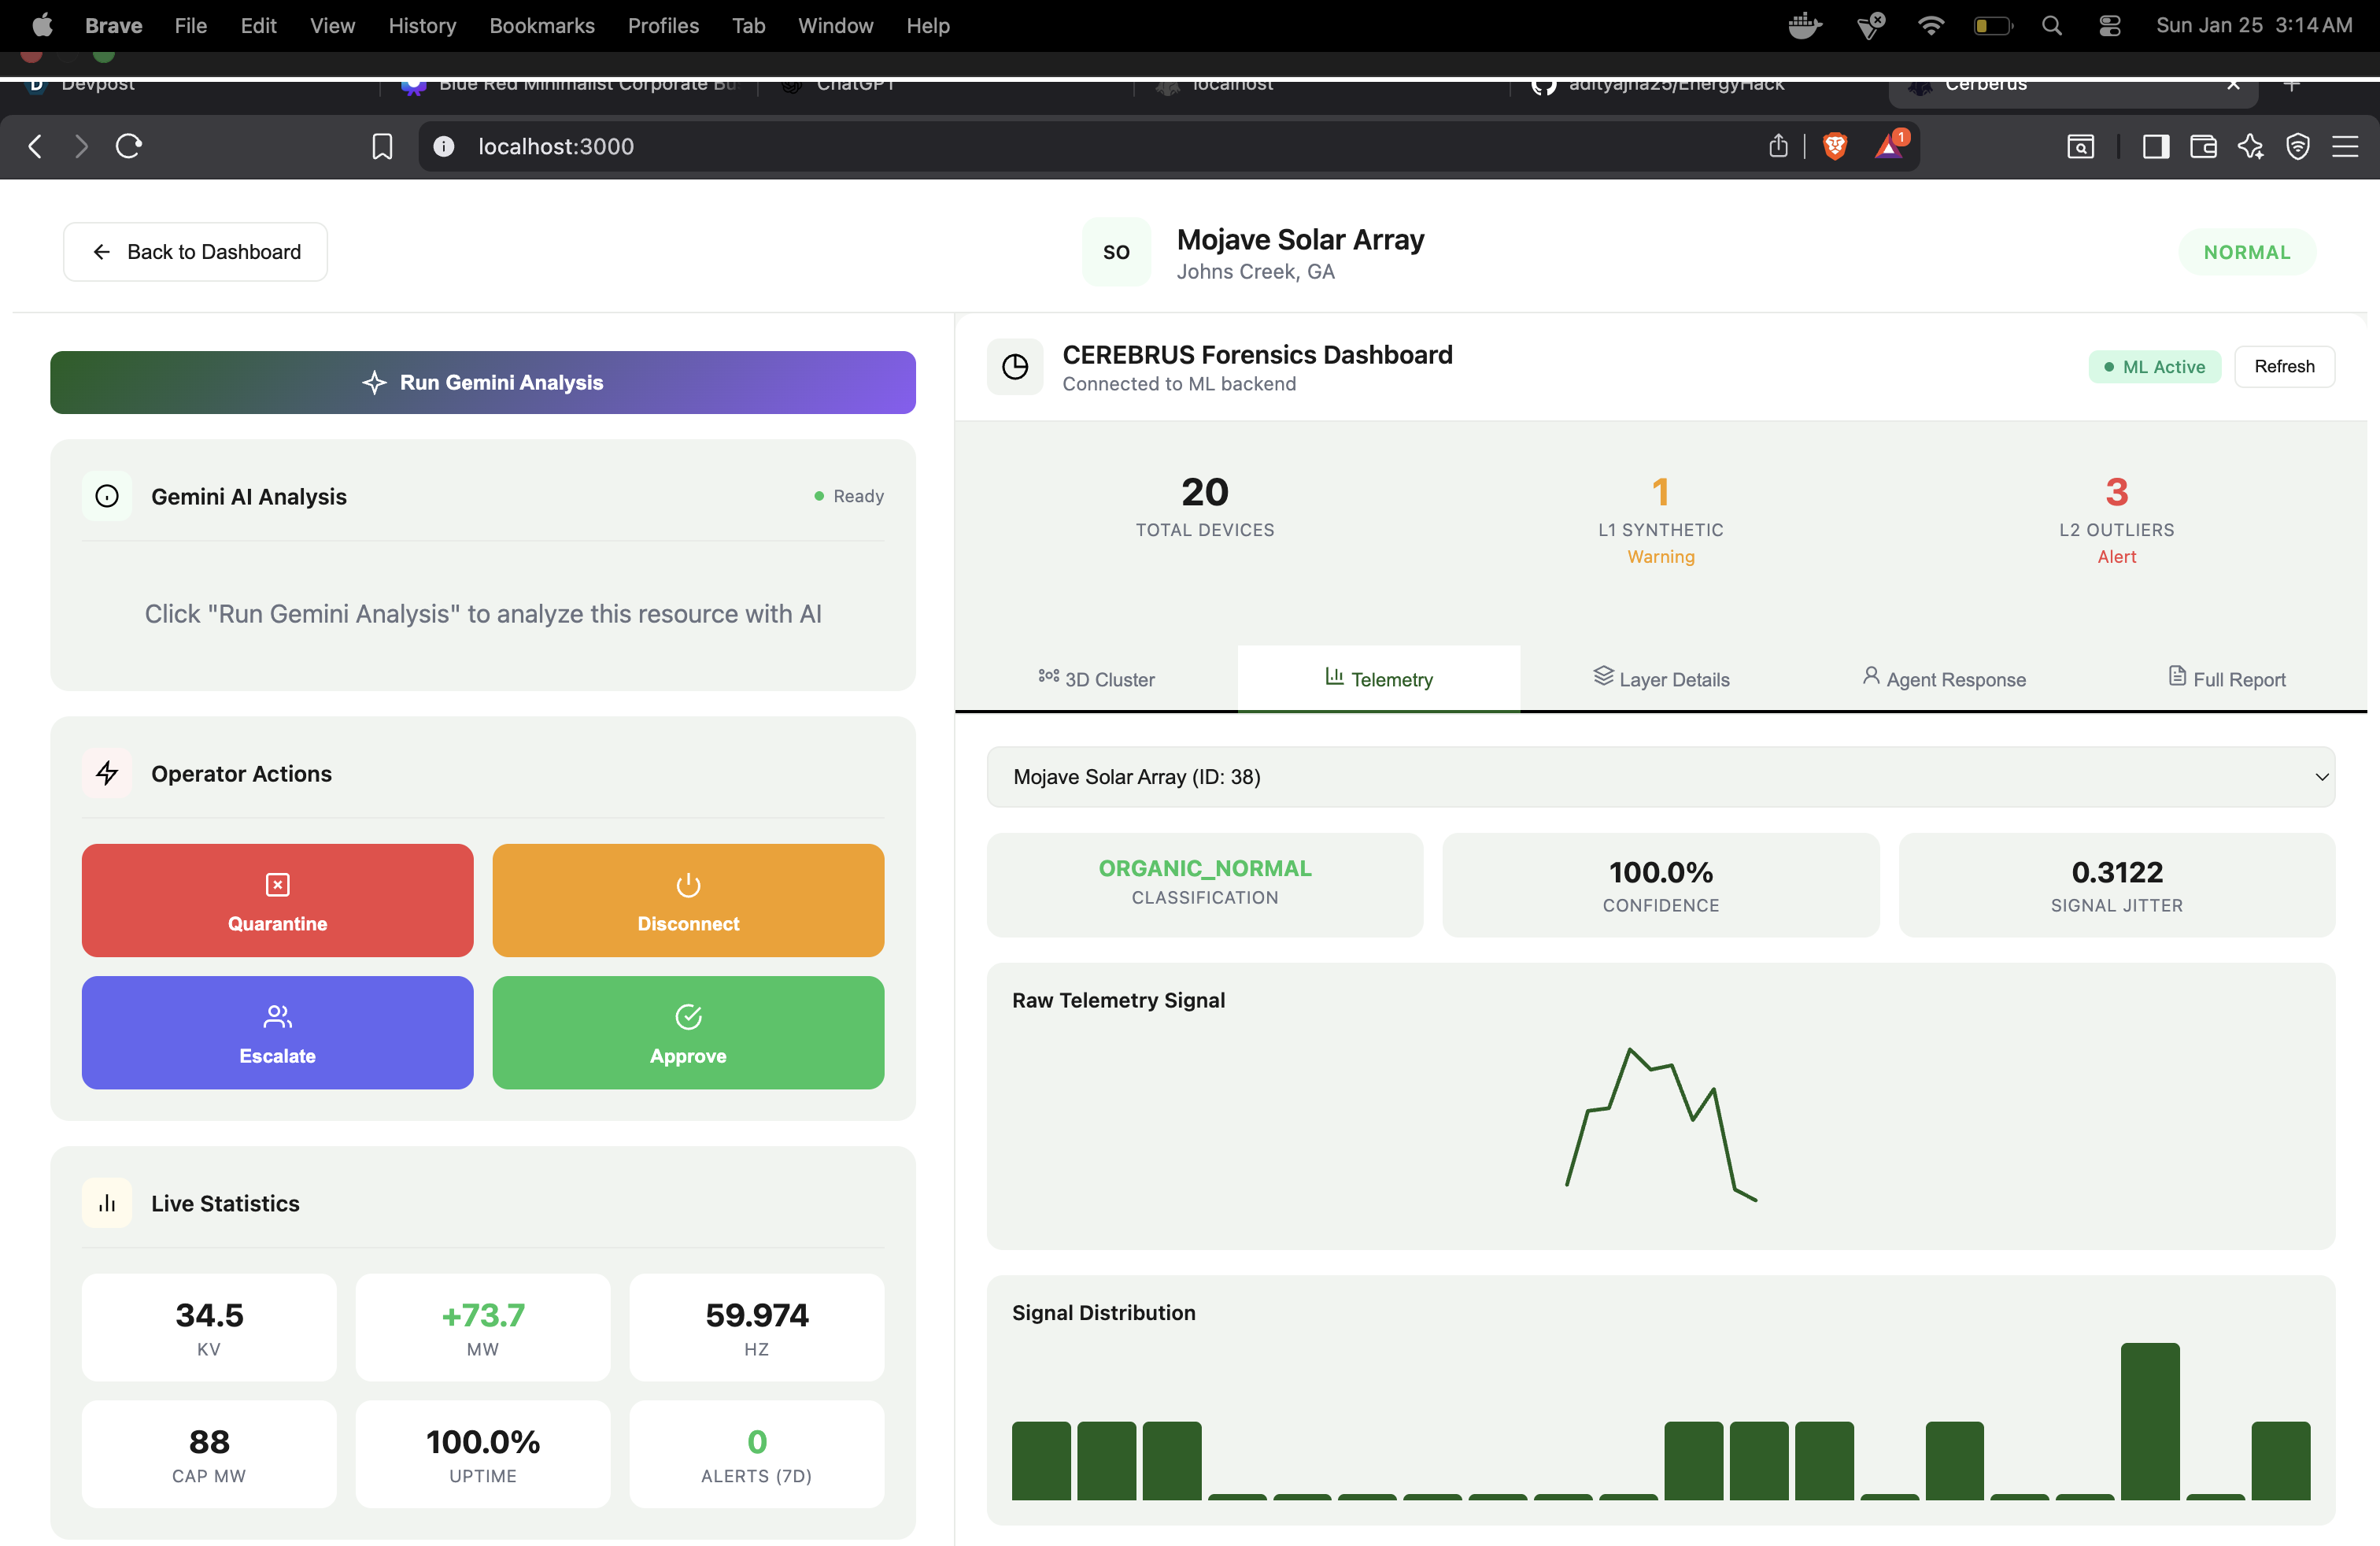
Task: Reload the page with refresh icon
Action: pyautogui.click(x=129, y=146)
